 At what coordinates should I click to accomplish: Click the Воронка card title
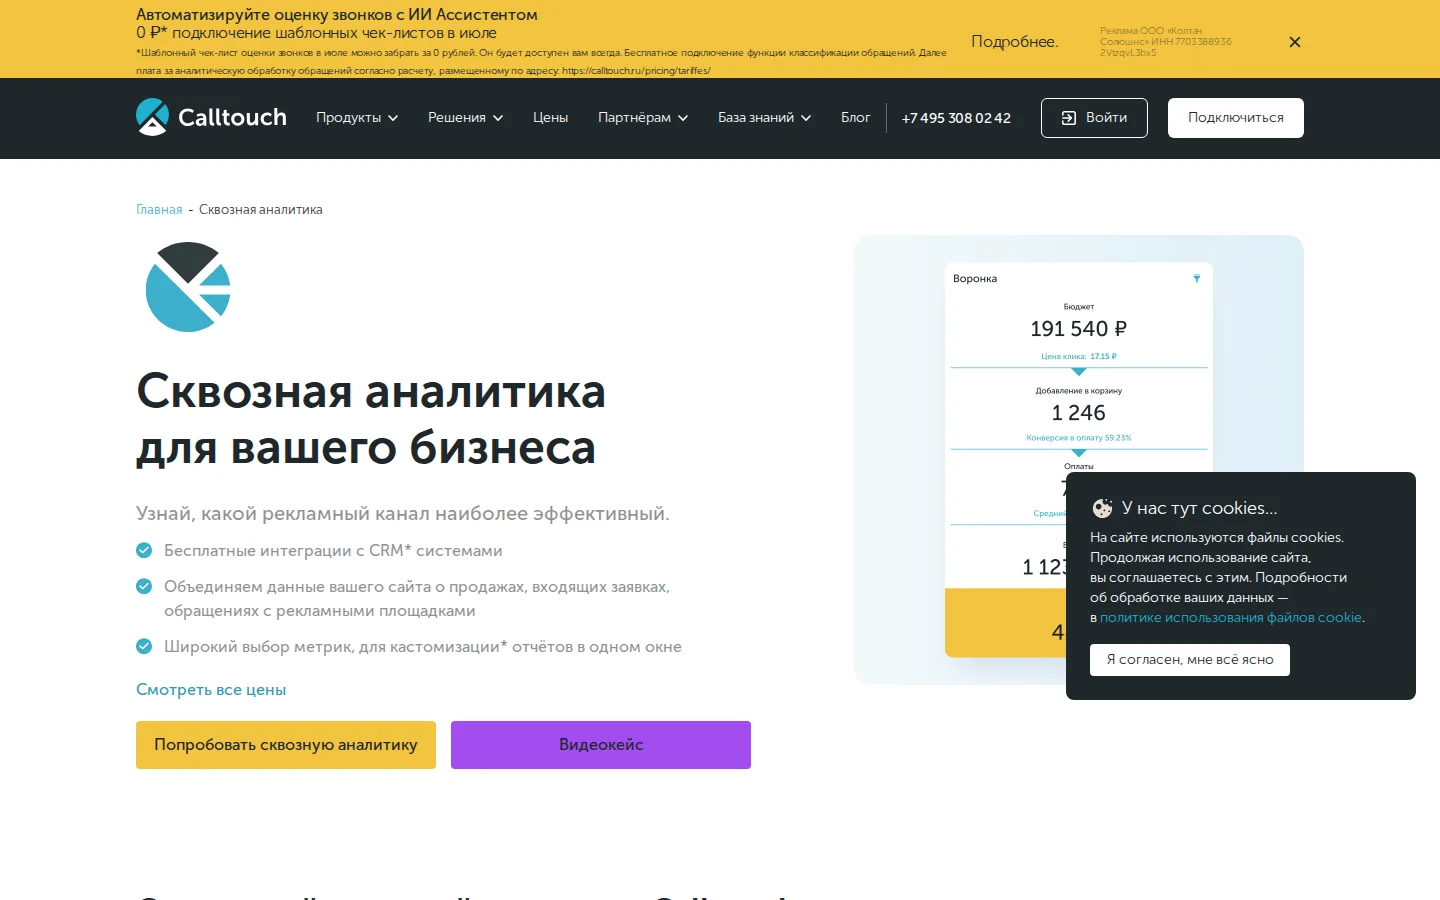coord(975,279)
